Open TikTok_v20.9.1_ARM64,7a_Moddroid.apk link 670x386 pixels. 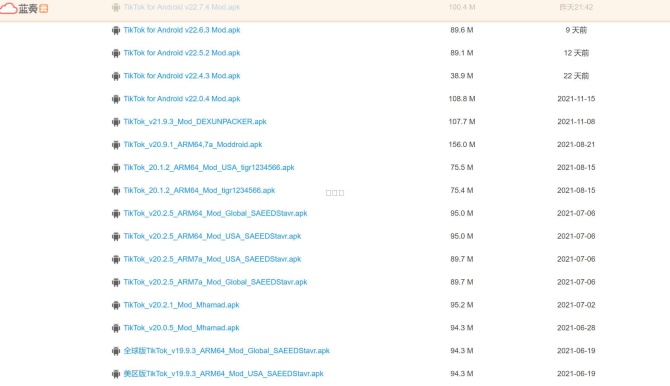click(193, 144)
